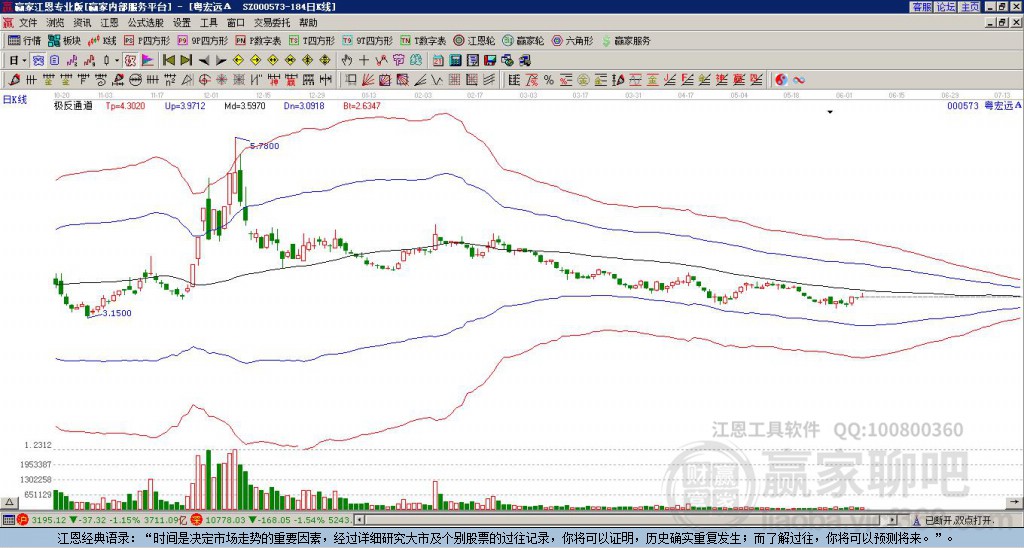
Task: Open the 板块 sector view
Action: (64, 40)
